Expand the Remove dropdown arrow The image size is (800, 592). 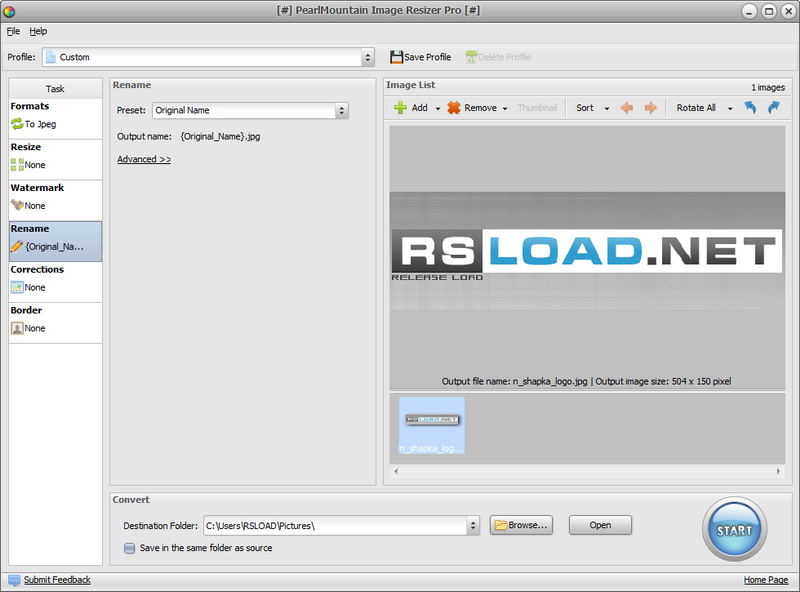[505, 108]
